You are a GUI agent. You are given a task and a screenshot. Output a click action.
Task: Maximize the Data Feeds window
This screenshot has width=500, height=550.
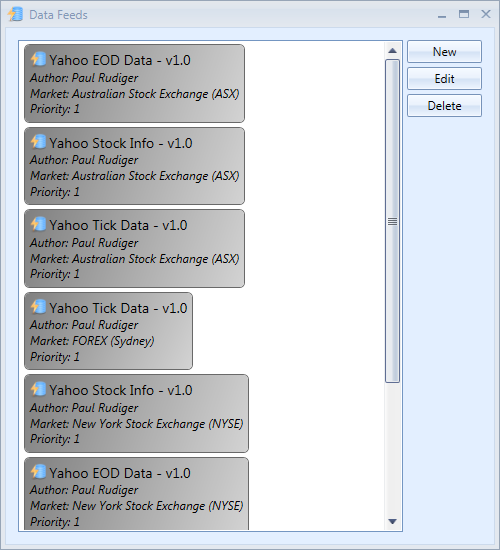464,14
